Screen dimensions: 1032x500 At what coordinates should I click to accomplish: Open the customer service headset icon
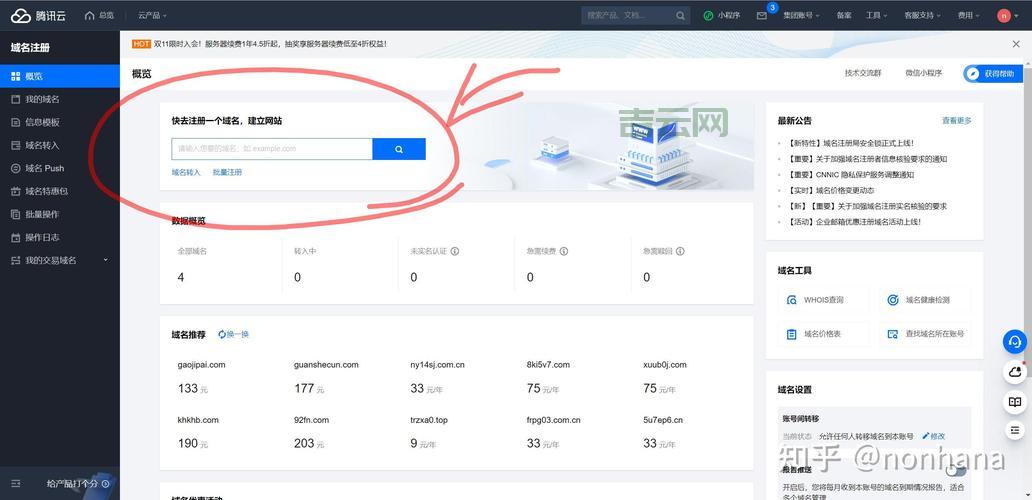(1015, 341)
